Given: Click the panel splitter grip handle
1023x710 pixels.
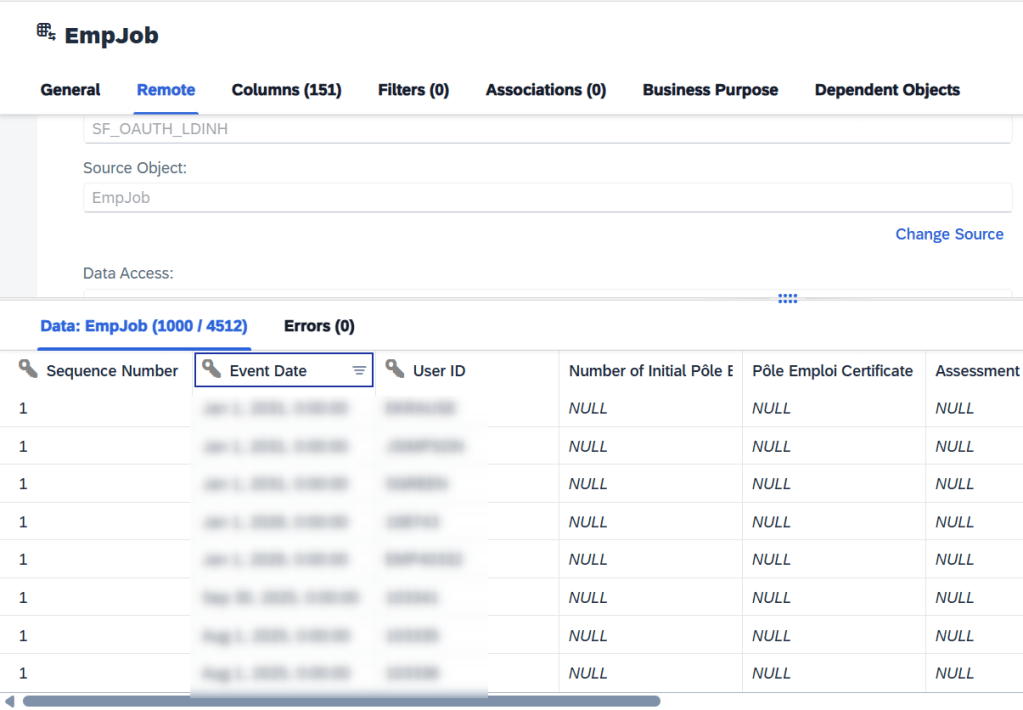Looking at the screenshot, I should point(787,298).
